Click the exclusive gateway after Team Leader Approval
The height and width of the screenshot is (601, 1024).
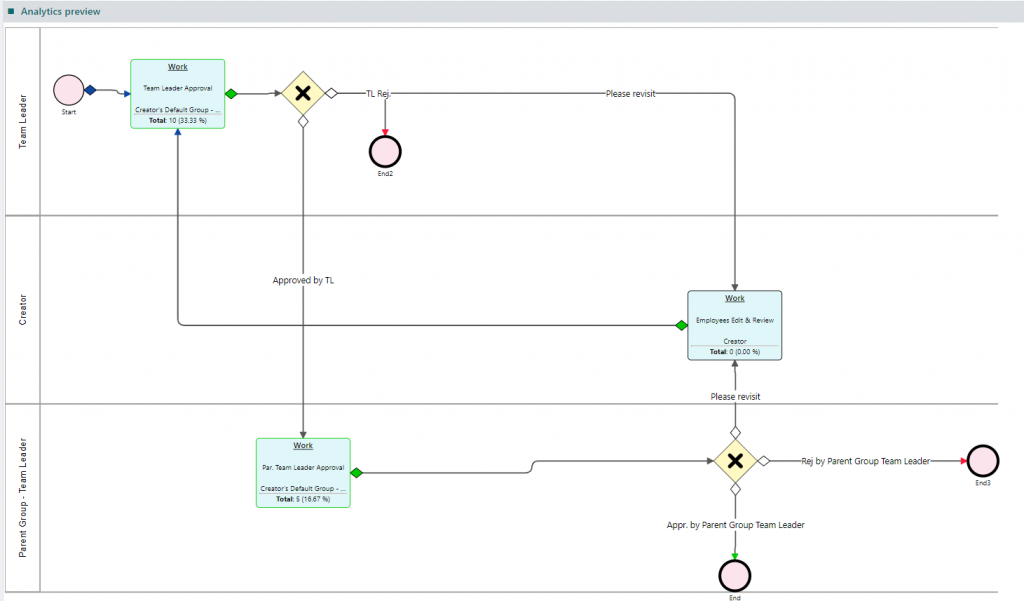303,92
